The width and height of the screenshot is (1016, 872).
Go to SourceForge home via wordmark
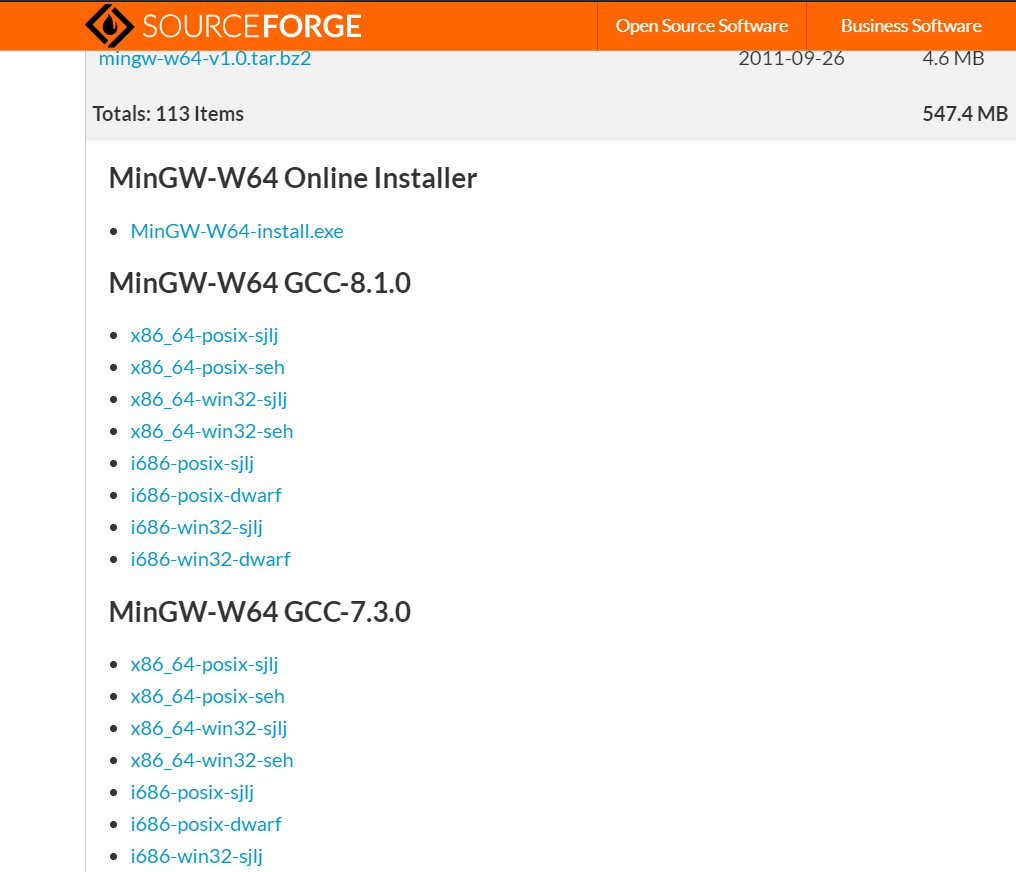click(251, 27)
